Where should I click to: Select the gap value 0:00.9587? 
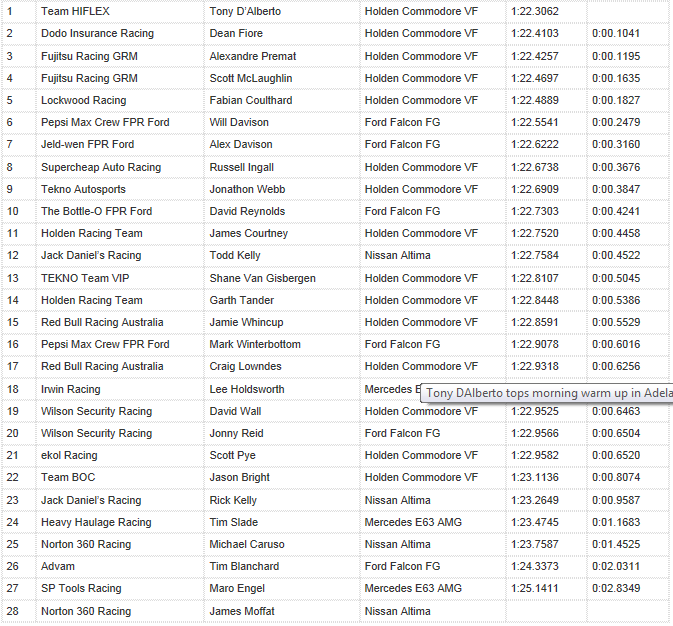coord(616,501)
